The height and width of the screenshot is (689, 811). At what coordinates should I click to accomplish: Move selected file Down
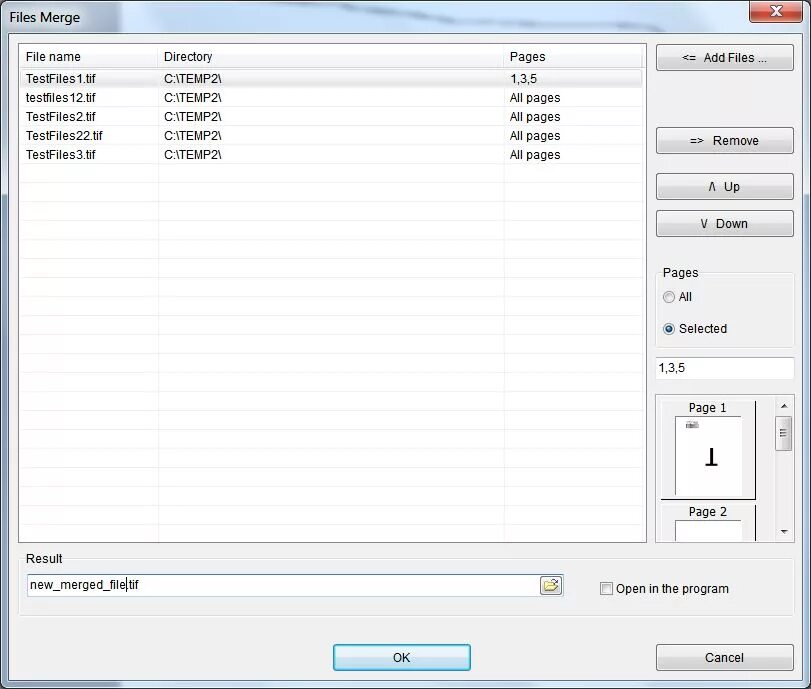point(725,223)
